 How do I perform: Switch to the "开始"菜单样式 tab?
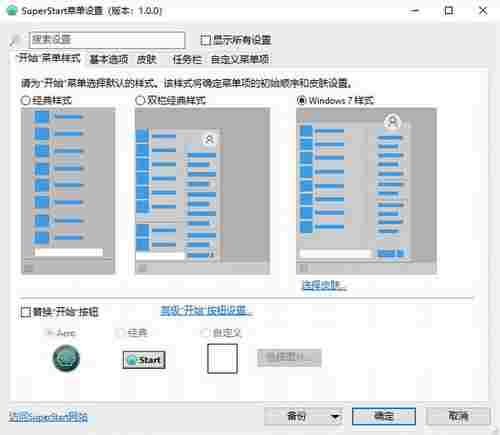49,58
